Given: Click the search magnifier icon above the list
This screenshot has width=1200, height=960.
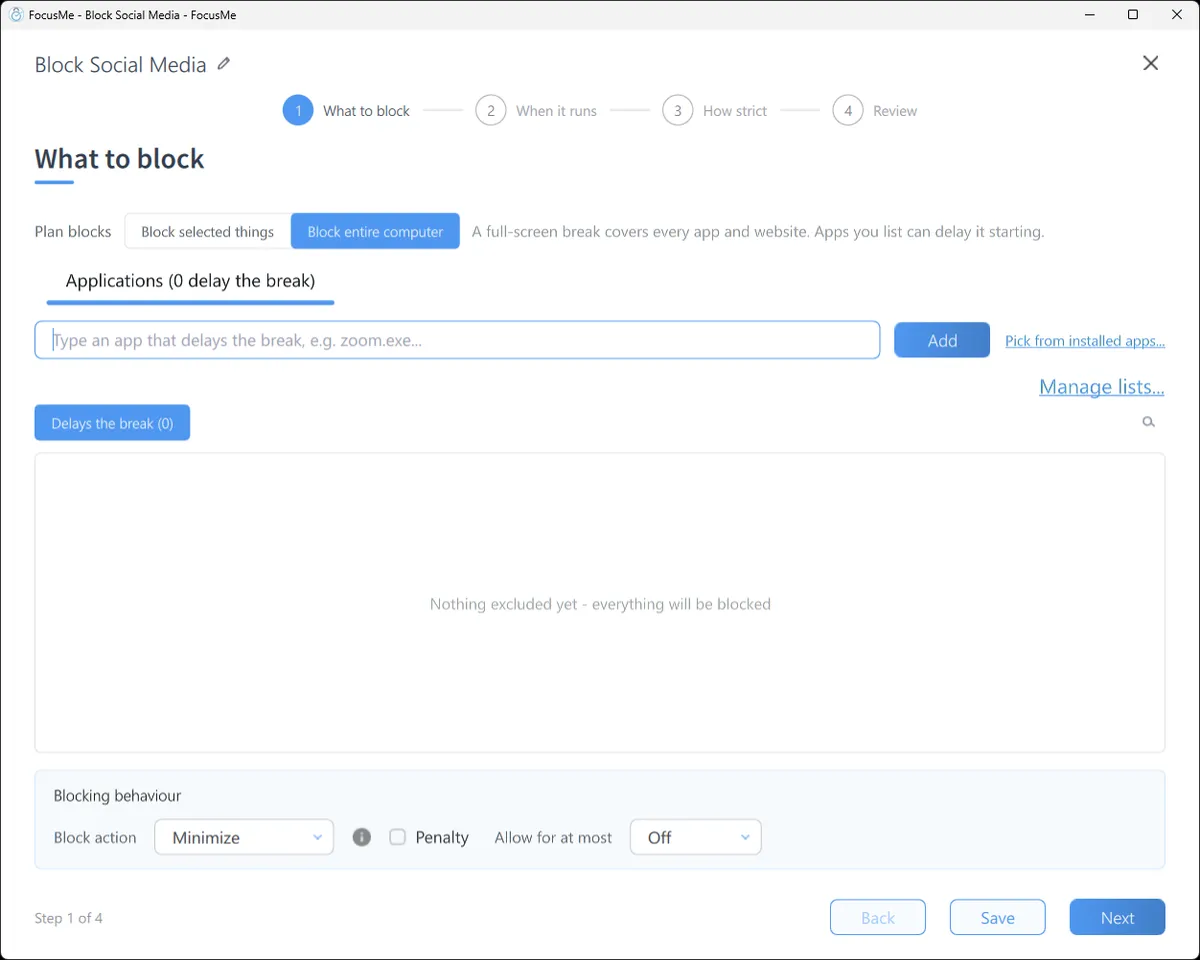Looking at the screenshot, I should pyautogui.click(x=1149, y=422).
